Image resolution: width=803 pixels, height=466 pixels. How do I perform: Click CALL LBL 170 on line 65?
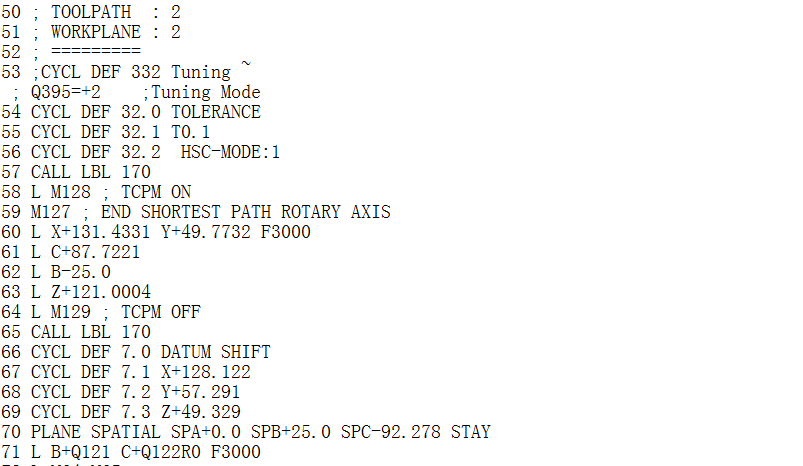90,332
